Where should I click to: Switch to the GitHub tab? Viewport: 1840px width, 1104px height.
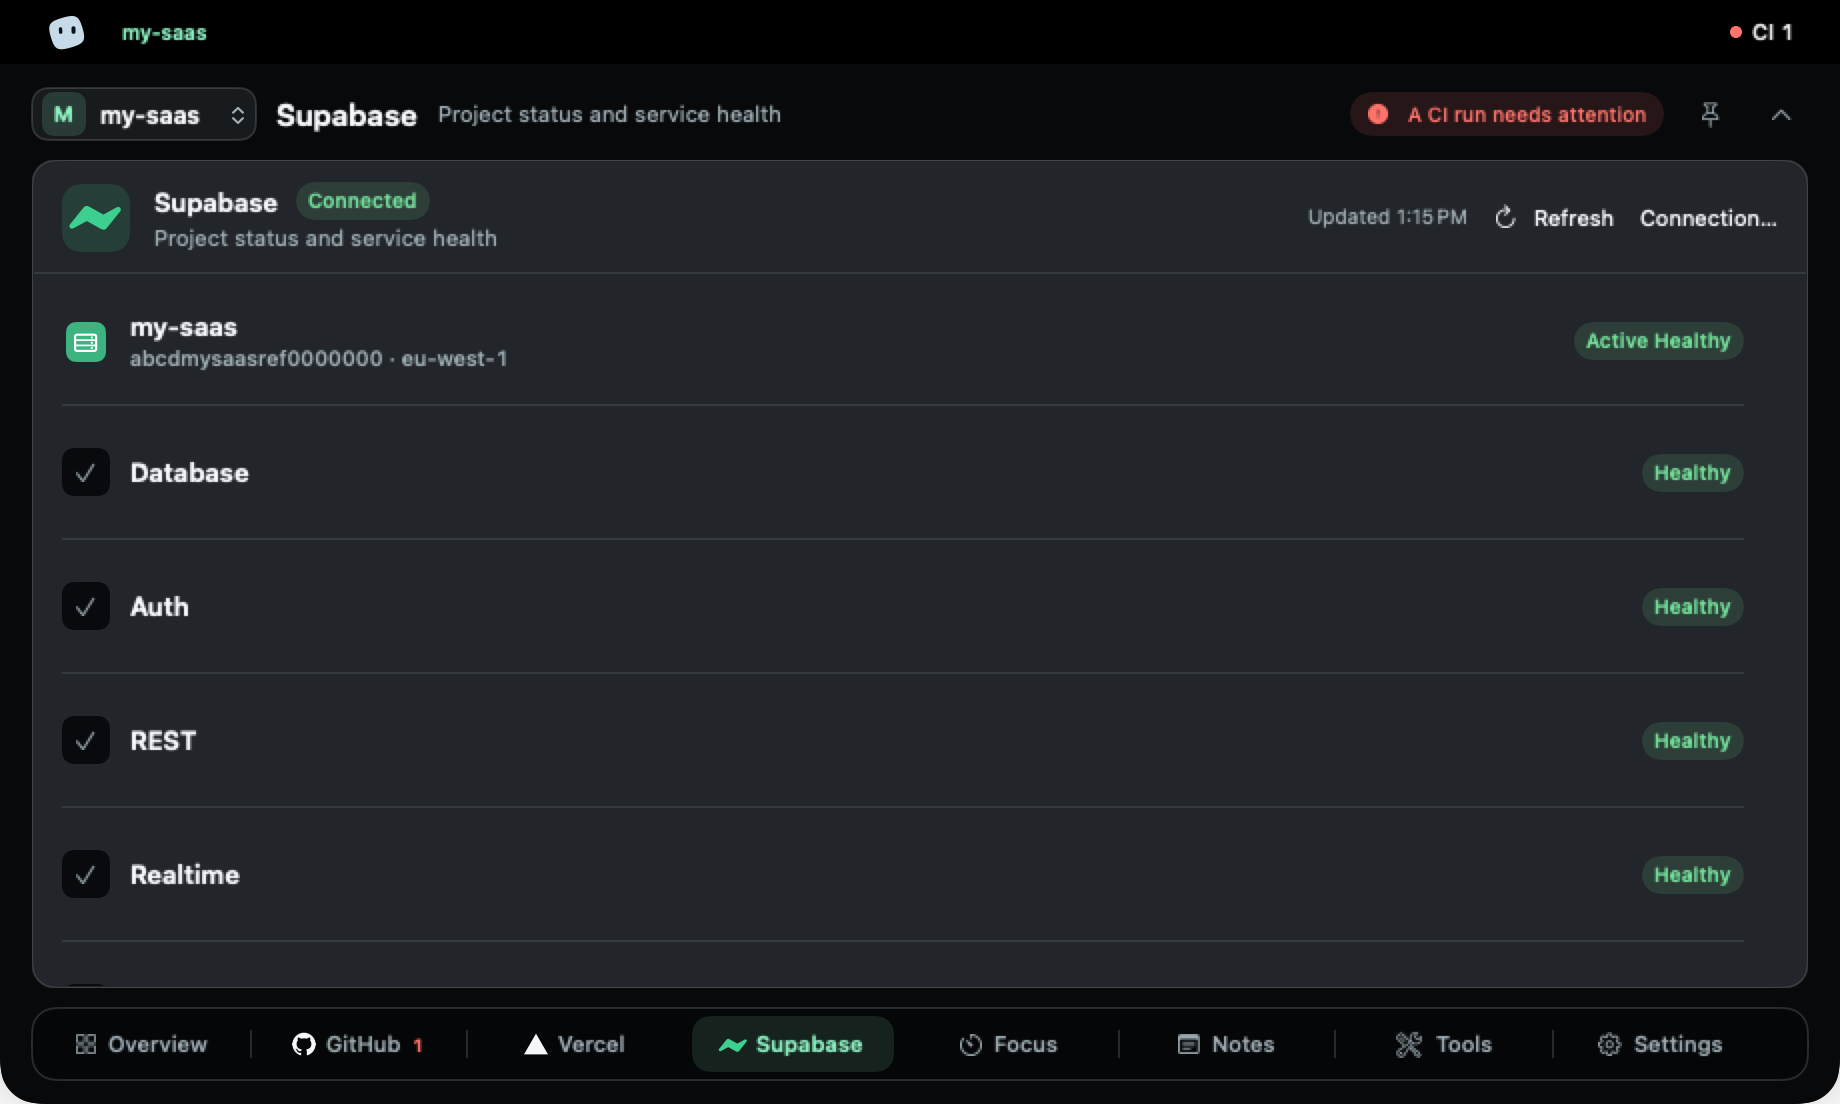(x=358, y=1044)
